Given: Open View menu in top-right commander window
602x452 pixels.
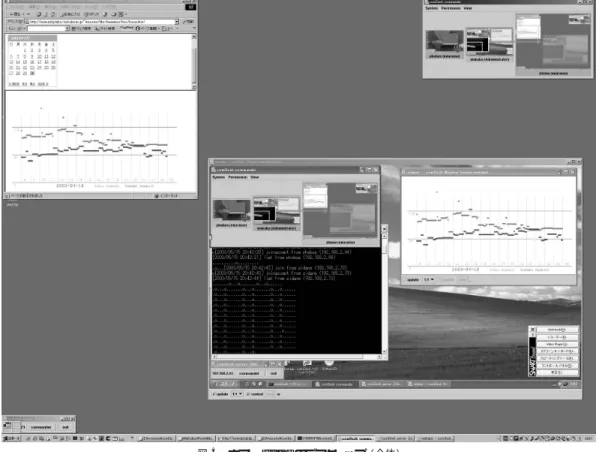Looking at the screenshot, I should 468,8.
